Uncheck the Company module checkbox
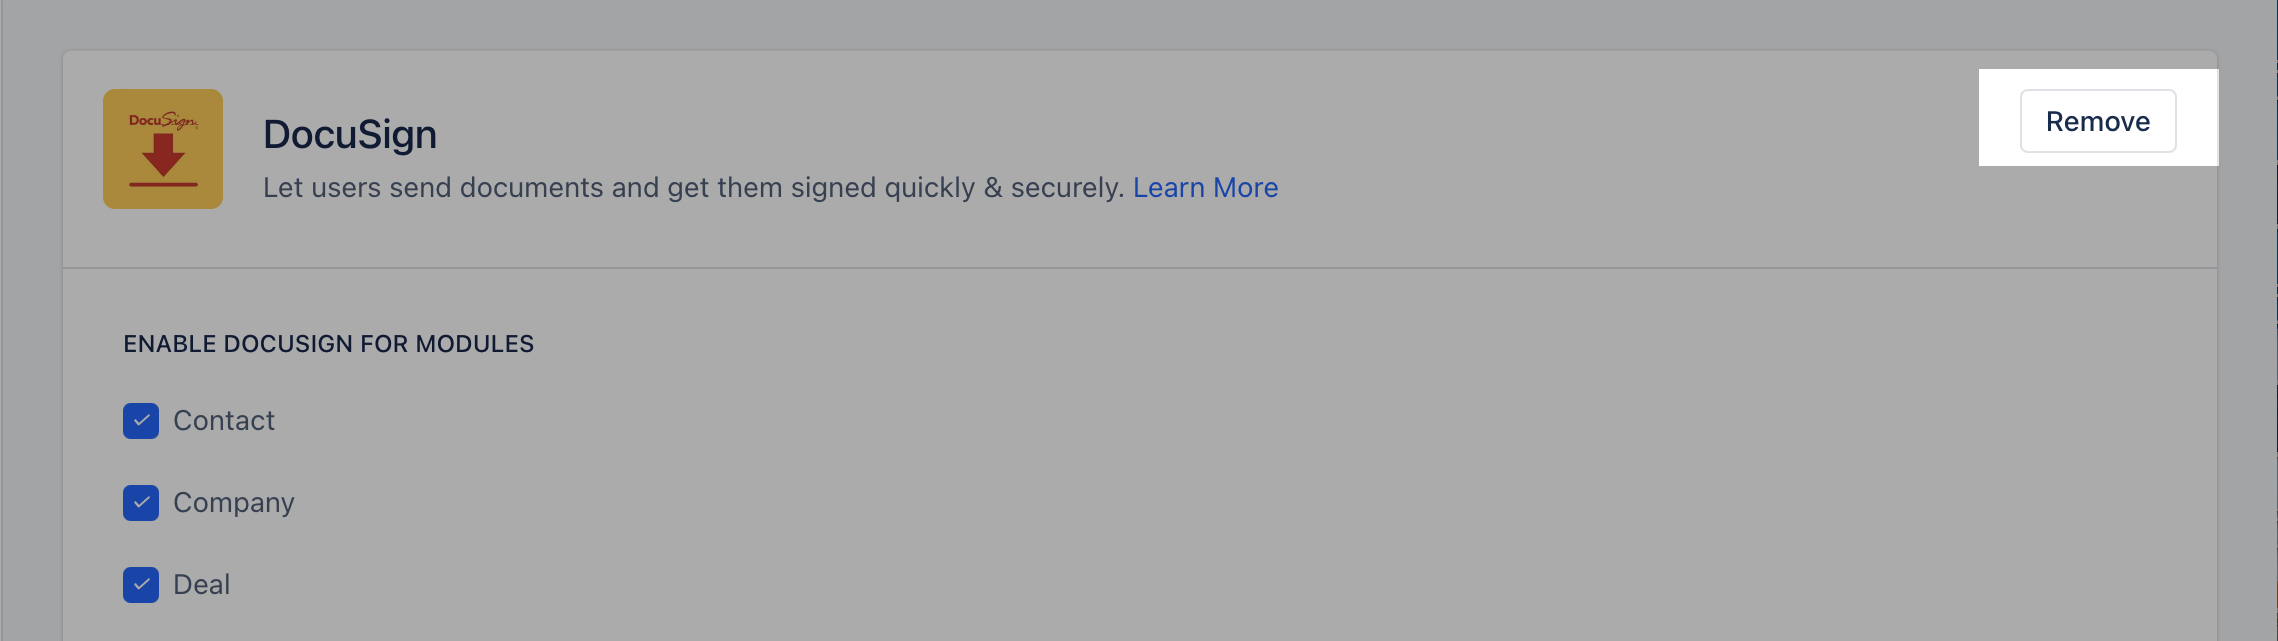2278x641 pixels. (x=141, y=503)
